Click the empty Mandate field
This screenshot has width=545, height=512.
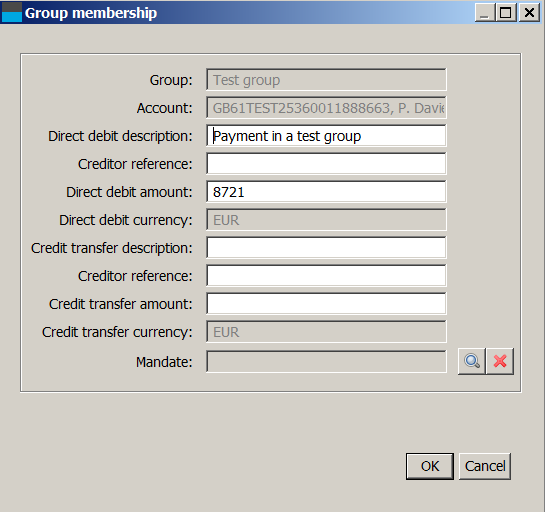[326, 361]
